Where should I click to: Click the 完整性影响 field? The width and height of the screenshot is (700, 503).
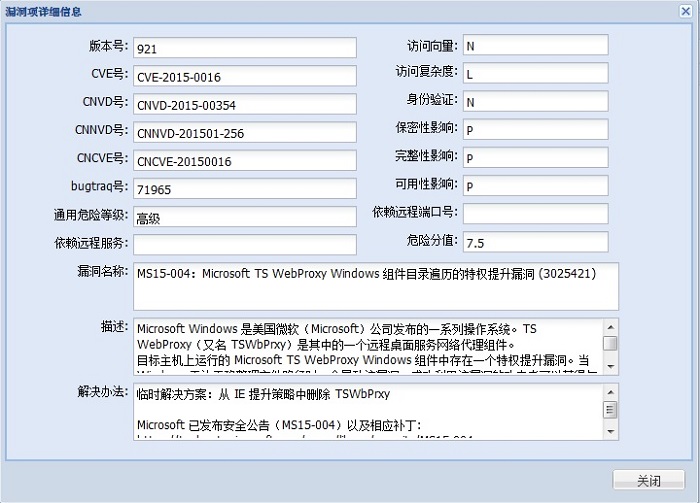coord(535,158)
